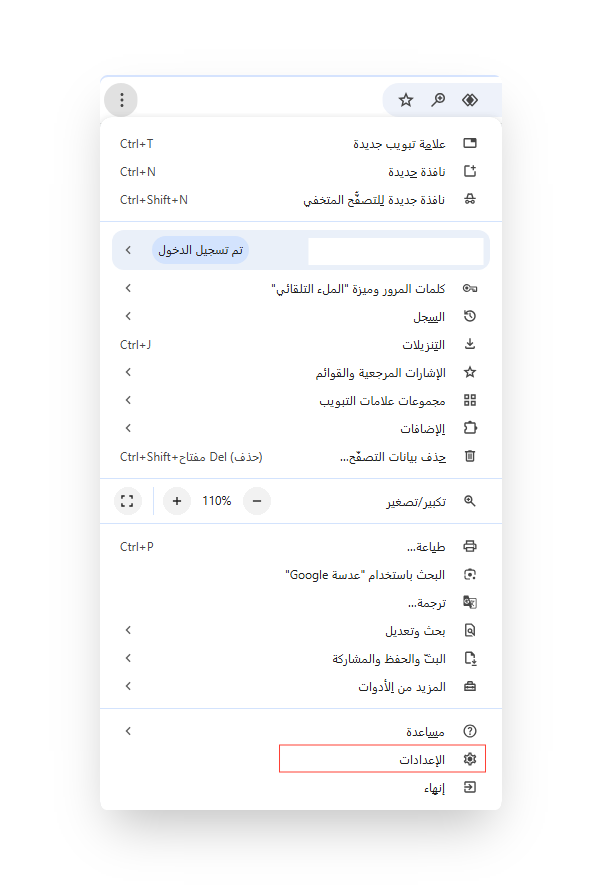Screen dimensions: 602x885
Task: Expand المزيد من الأدوات submenu arrow
Action: 127,687
